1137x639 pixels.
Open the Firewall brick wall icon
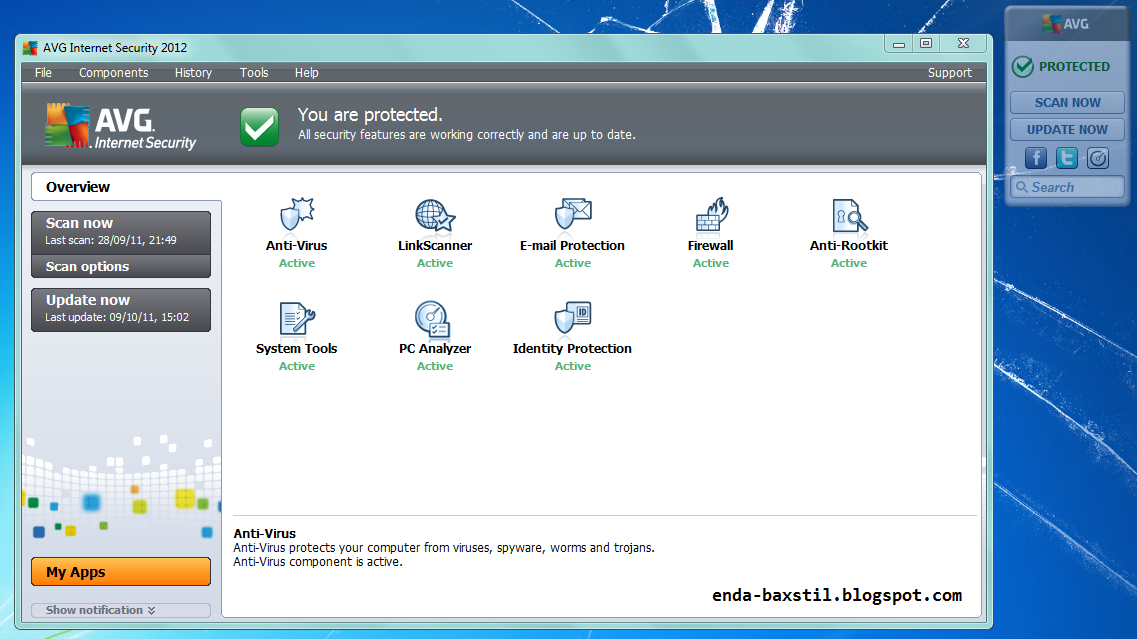coord(711,214)
